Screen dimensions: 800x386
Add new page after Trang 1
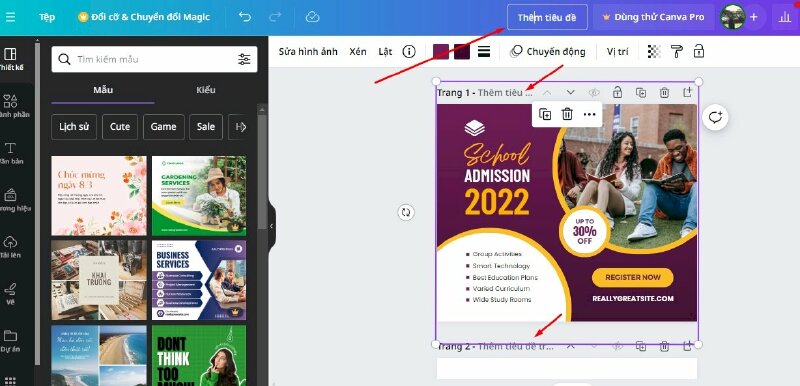(688, 93)
